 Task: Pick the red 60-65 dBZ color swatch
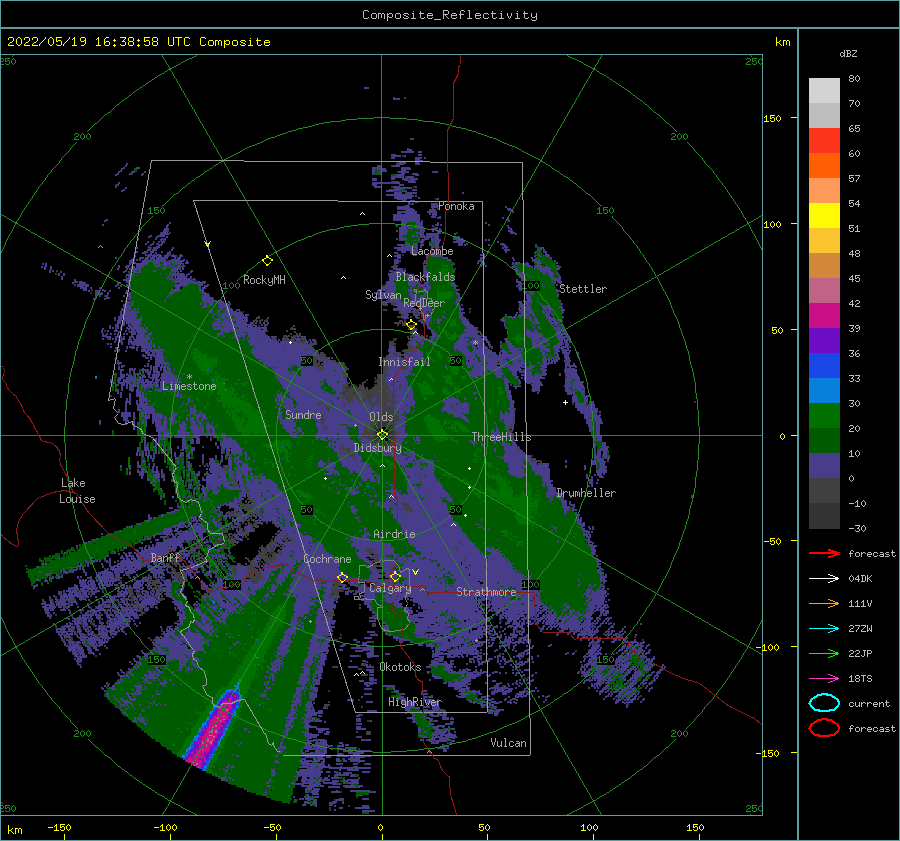(x=824, y=141)
